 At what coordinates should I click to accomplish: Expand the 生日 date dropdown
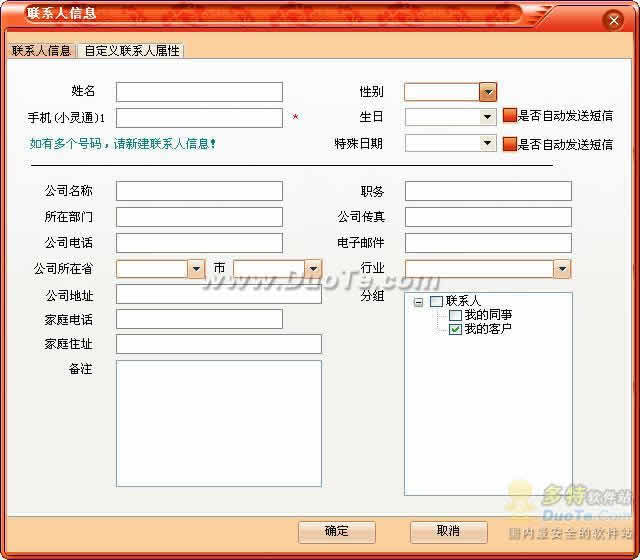[487, 117]
